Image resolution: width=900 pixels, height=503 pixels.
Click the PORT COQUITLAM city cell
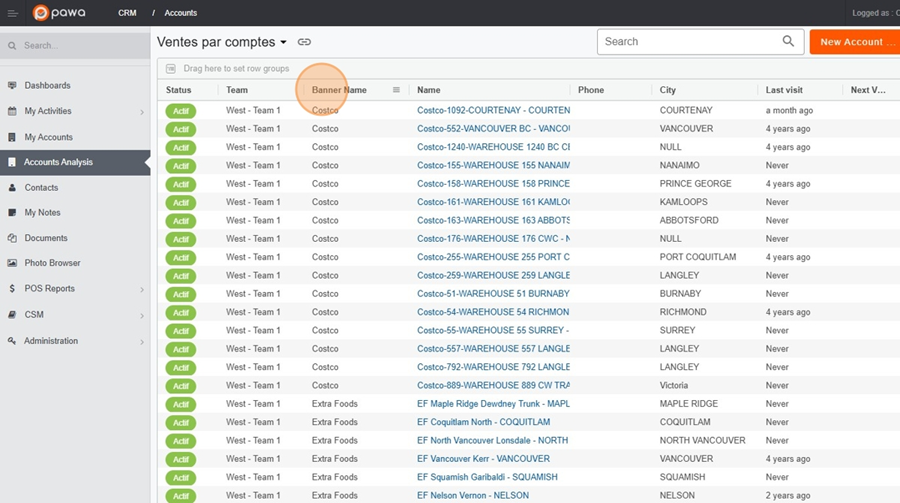point(697,257)
